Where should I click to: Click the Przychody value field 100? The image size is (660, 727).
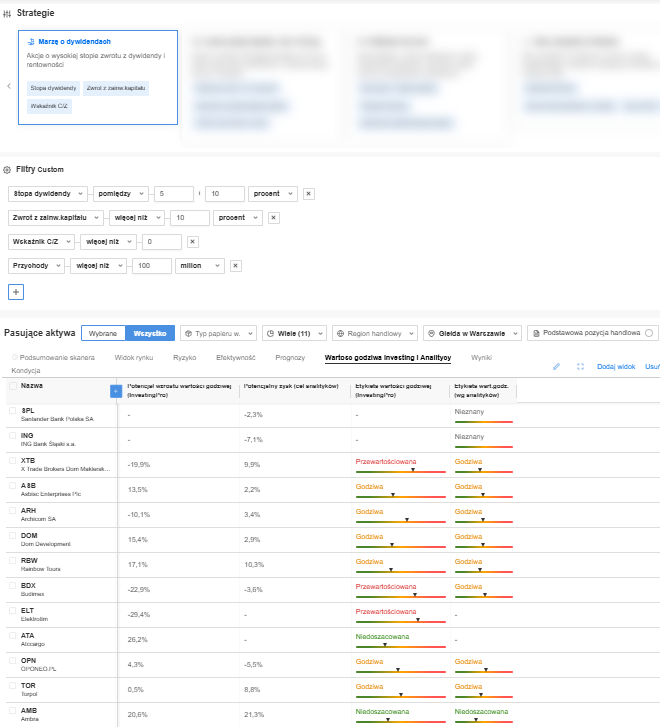(152, 266)
